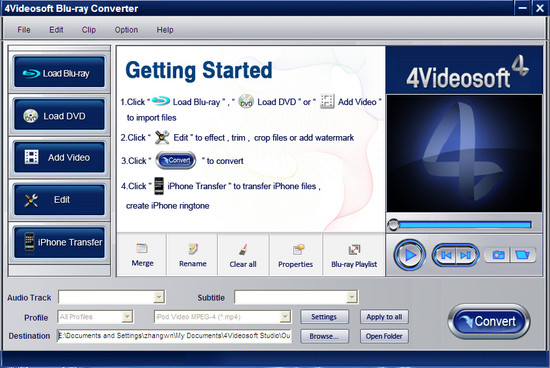550x368 pixels.
Task: Open the Edit menu
Action: point(56,30)
